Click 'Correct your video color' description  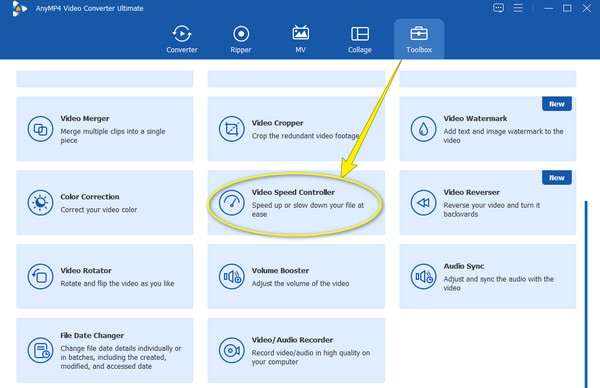coord(99,210)
